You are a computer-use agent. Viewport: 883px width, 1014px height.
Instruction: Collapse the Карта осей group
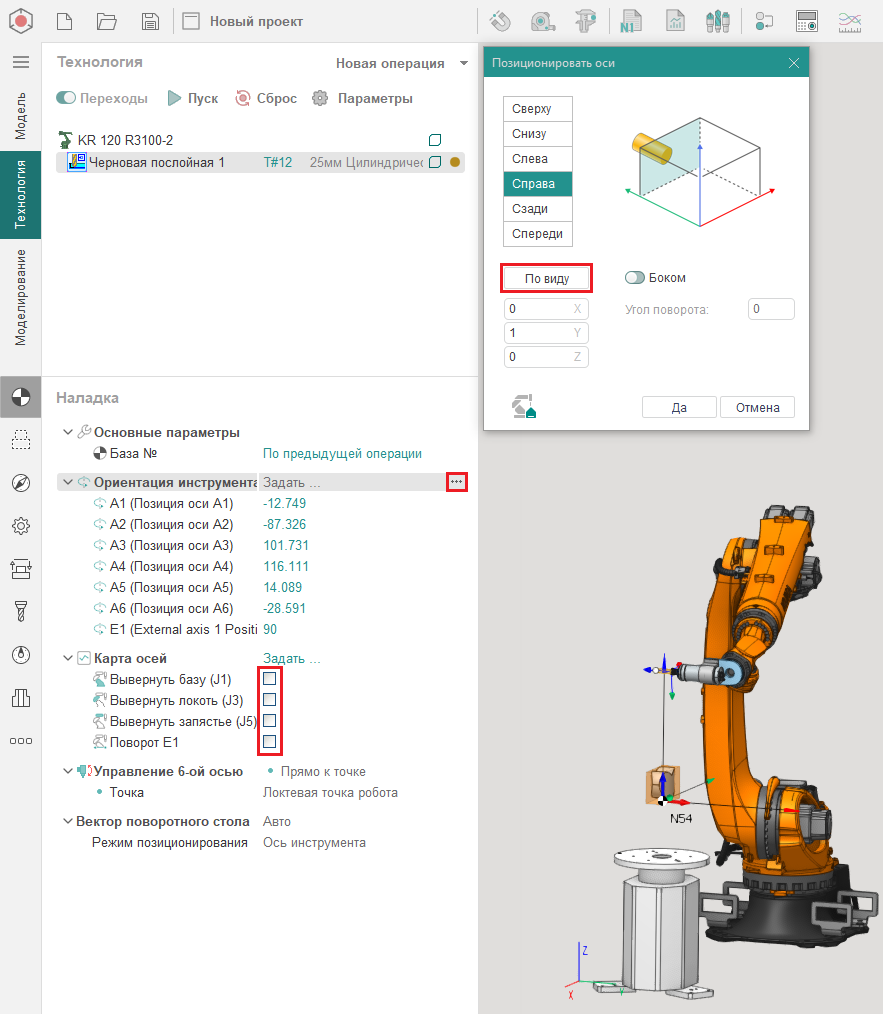coord(67,658)
